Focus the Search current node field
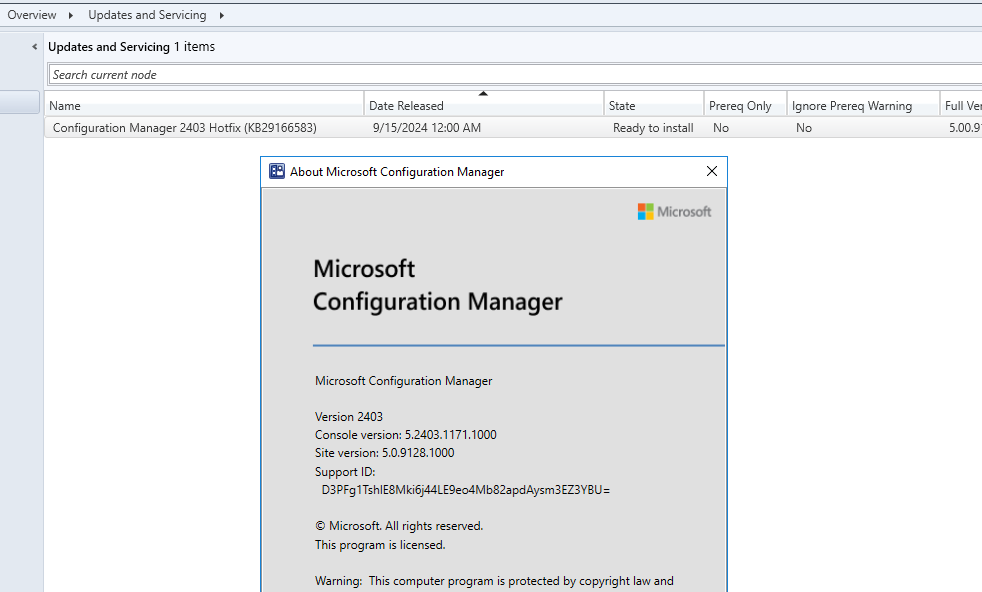 515,75
